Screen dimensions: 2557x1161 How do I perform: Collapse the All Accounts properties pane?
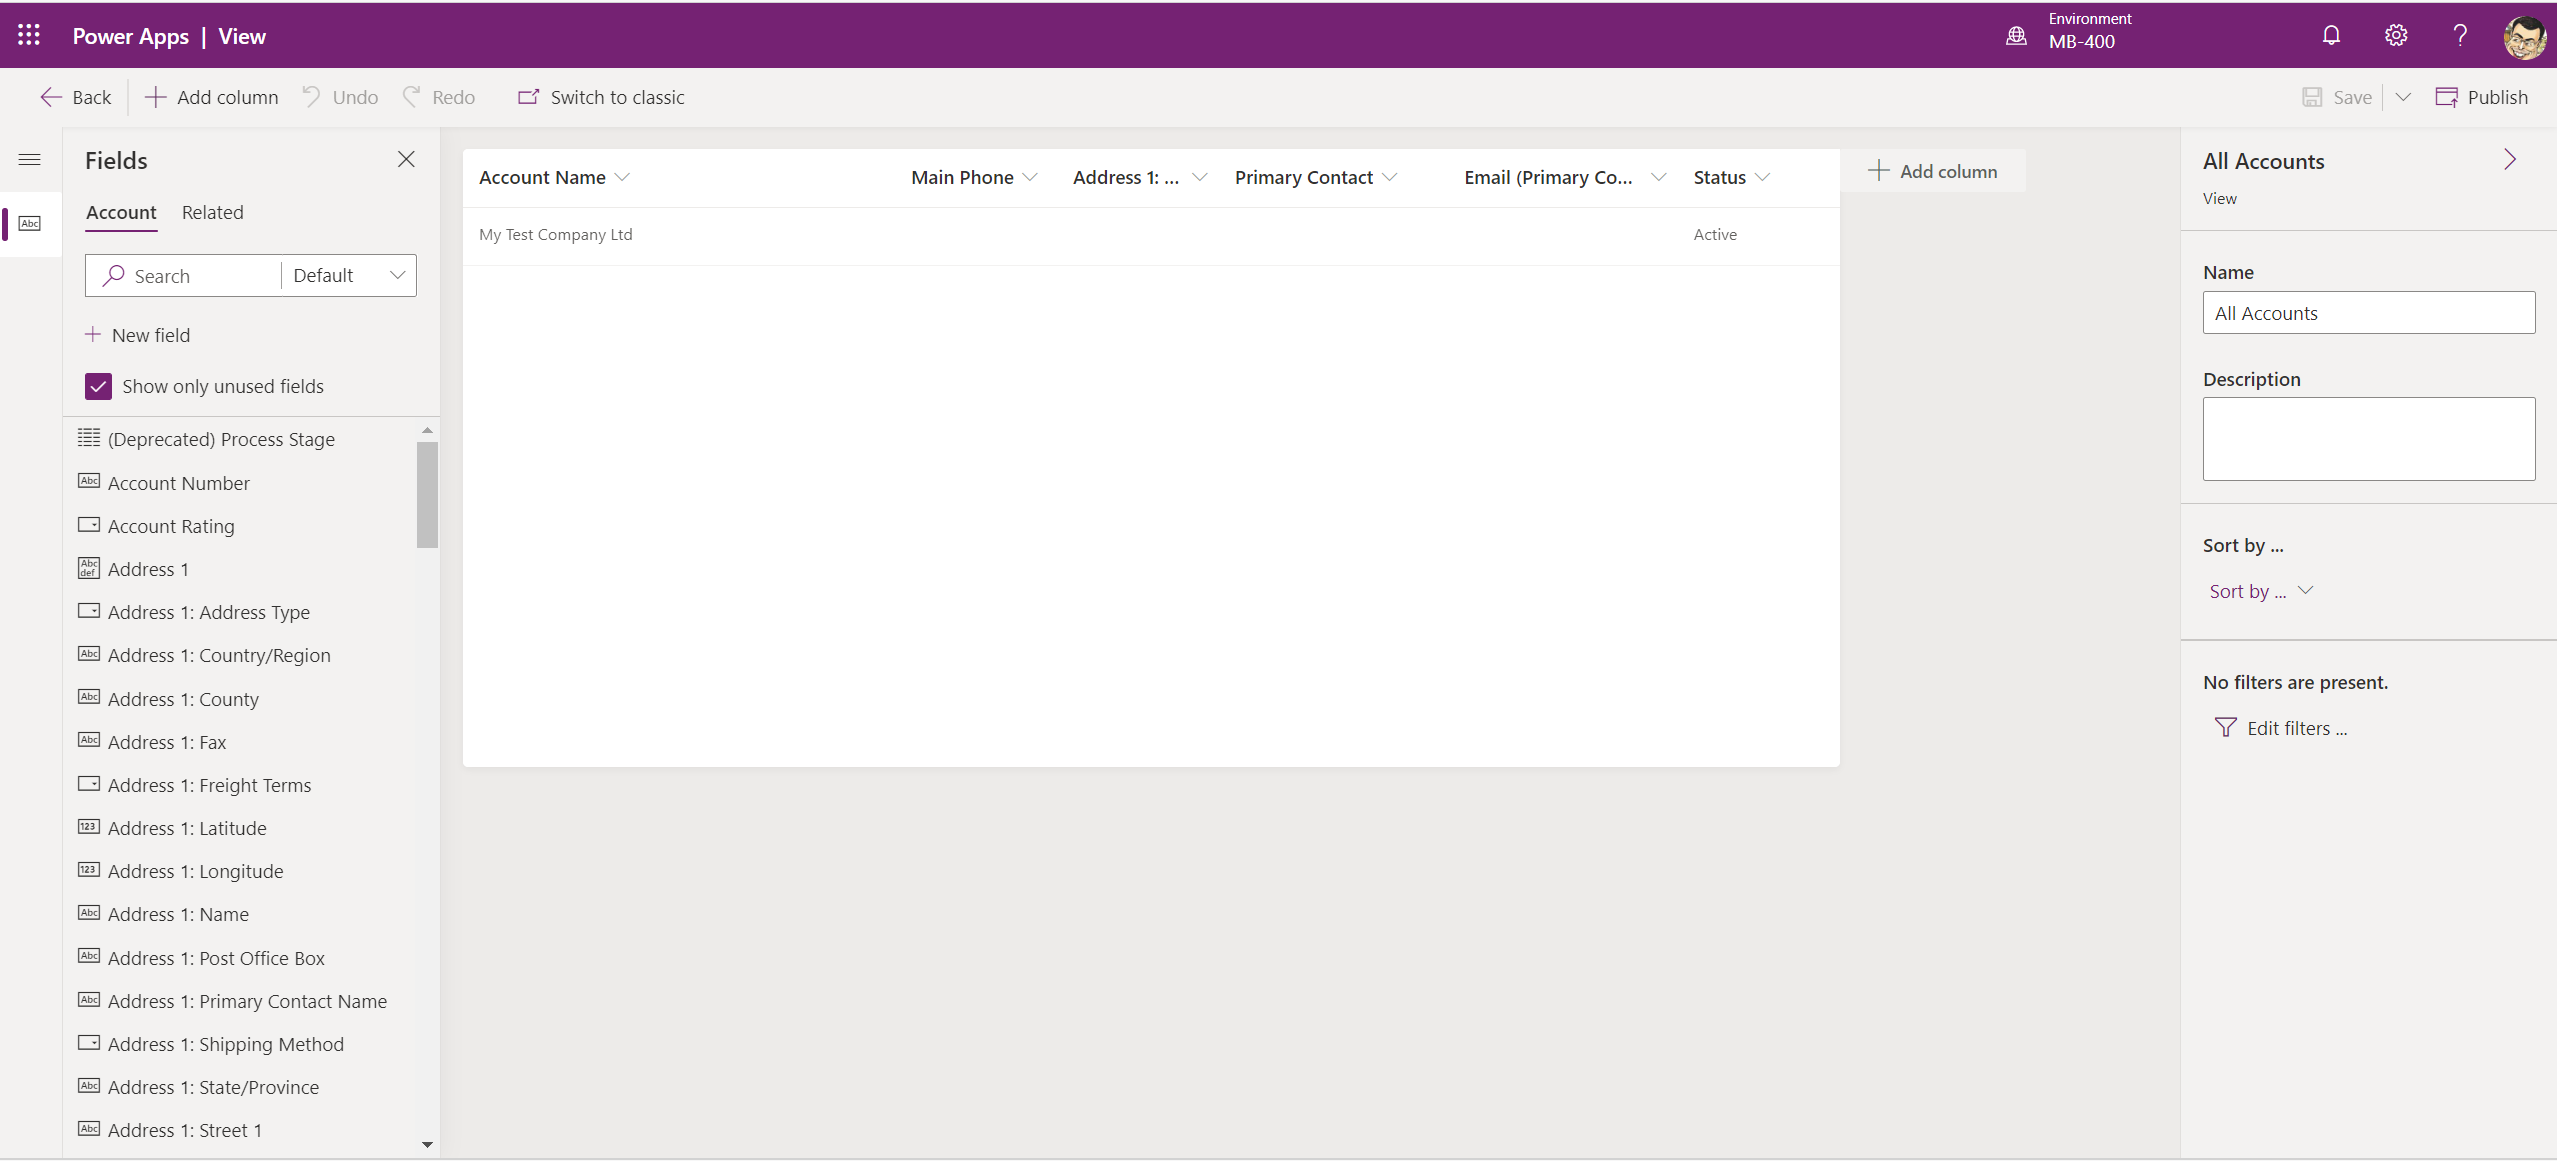(x=2509, y=160)
